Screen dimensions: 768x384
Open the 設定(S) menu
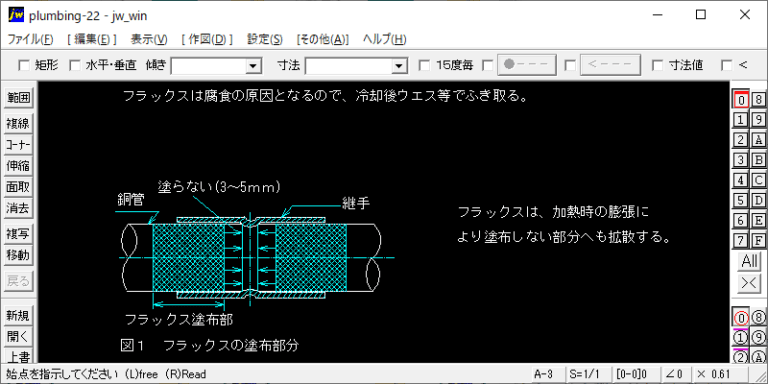[x=265, y=40]
